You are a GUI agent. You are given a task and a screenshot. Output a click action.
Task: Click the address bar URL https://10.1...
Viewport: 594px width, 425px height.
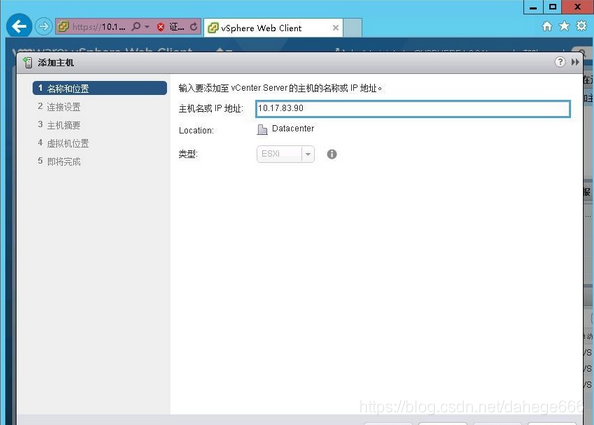(x=99, y=27)
